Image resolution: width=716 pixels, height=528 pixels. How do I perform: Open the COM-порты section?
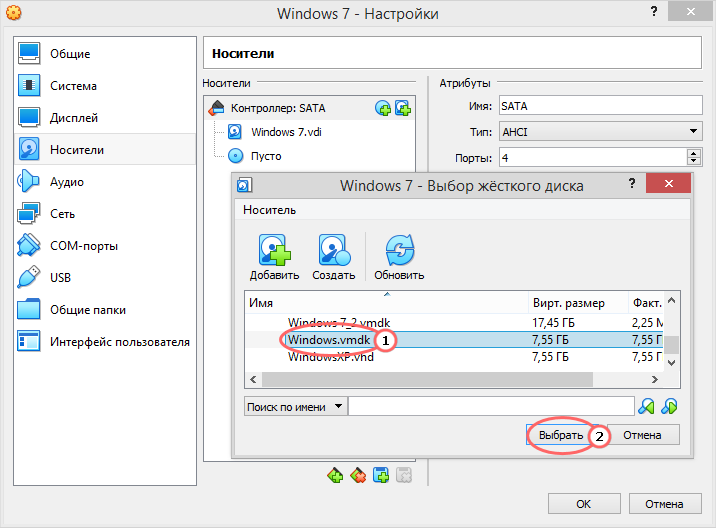(x=105, y=245)
